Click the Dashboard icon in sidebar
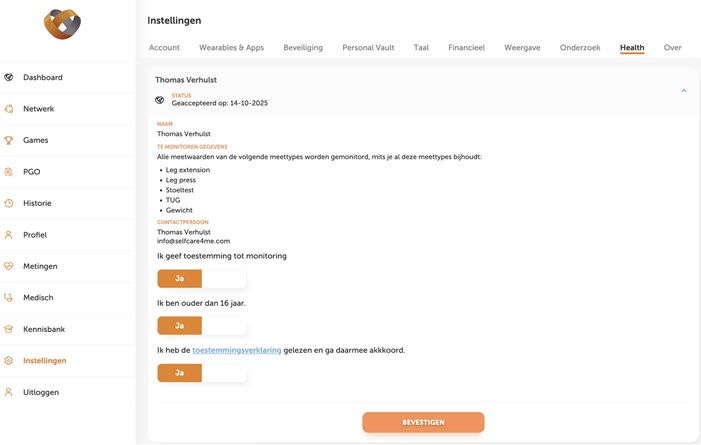701x445 pixels. (9, 77)
